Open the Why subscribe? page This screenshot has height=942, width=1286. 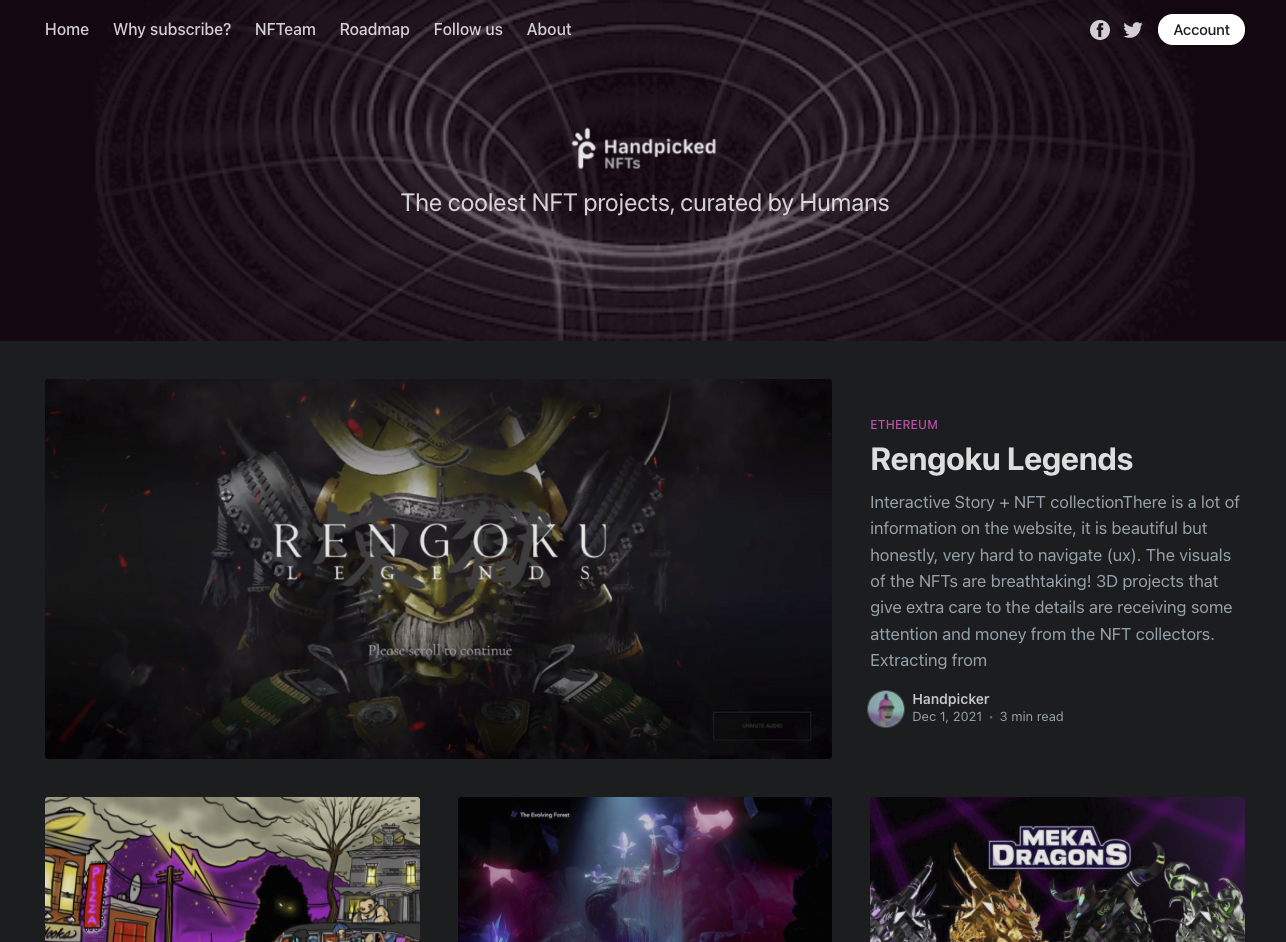click(172, 30)
